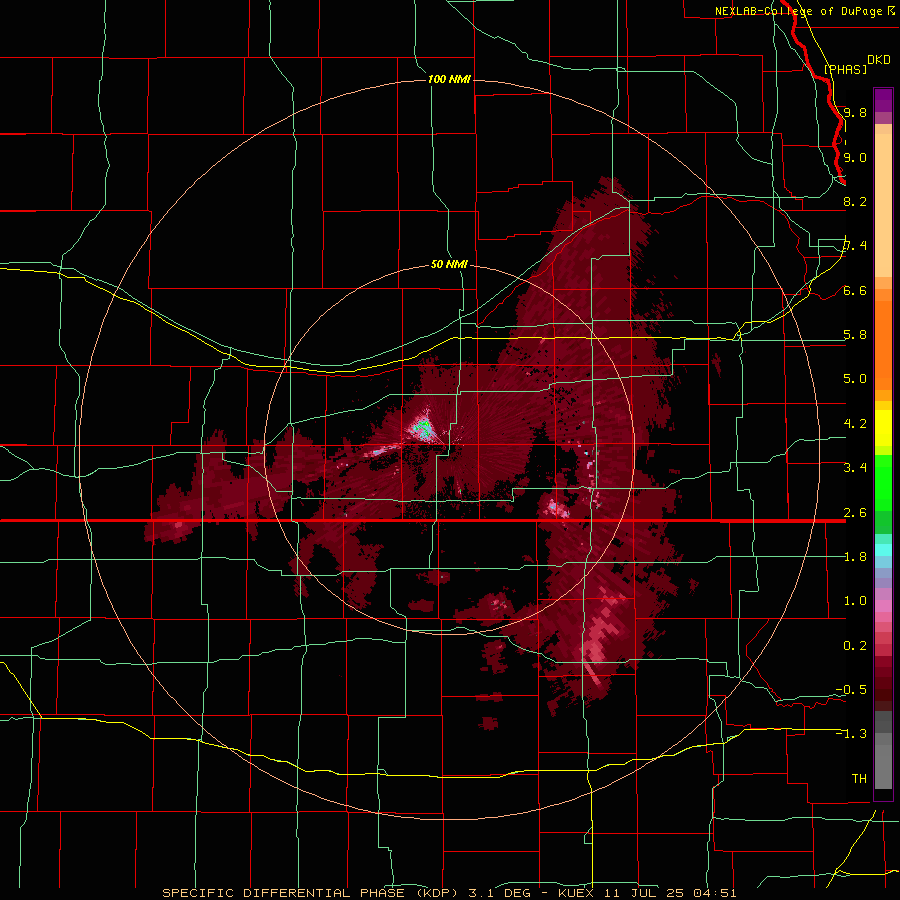
Task: Click the TH label at the scale bottom
Action: 859,779
